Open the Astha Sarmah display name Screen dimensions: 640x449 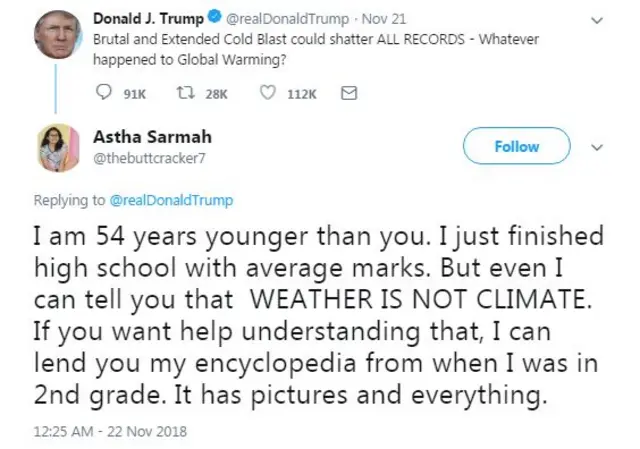[152, 137]
